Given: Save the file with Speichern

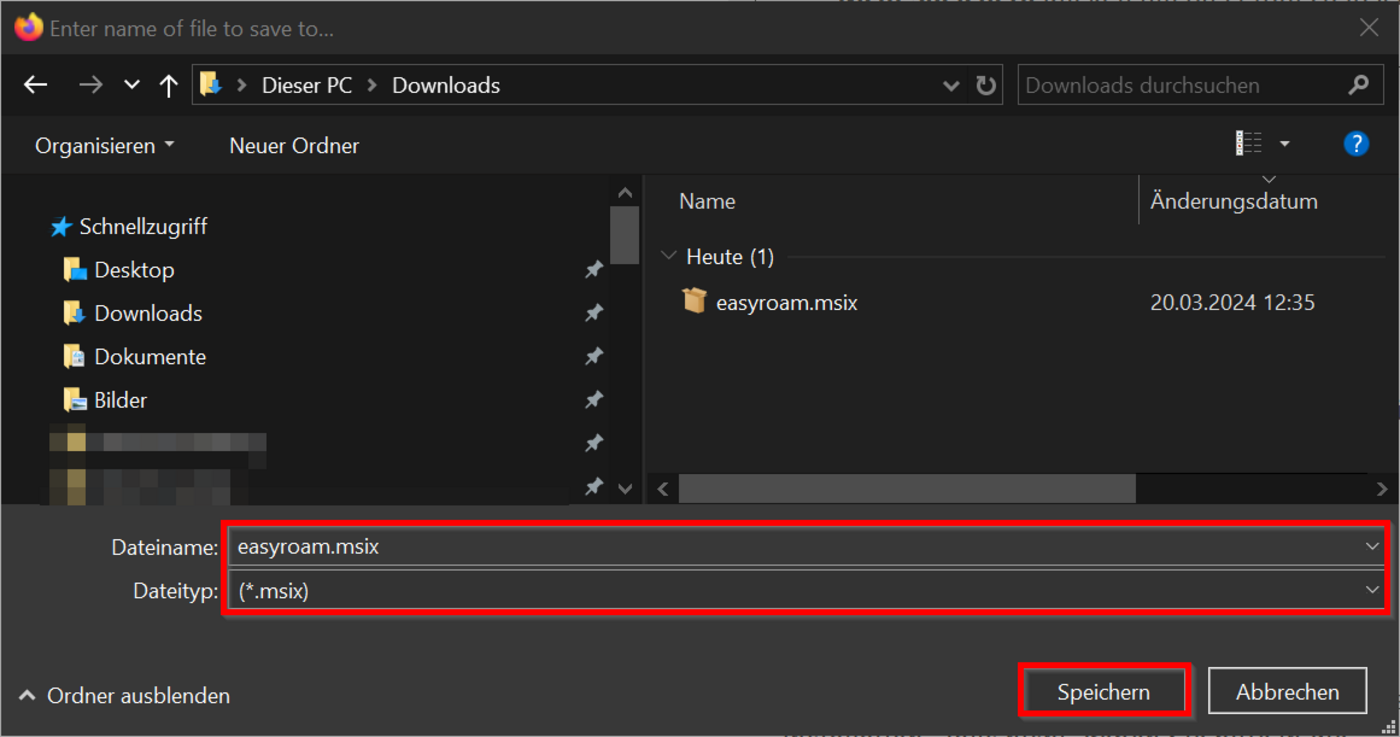Looking at the screenshot, I should 1104,691.
